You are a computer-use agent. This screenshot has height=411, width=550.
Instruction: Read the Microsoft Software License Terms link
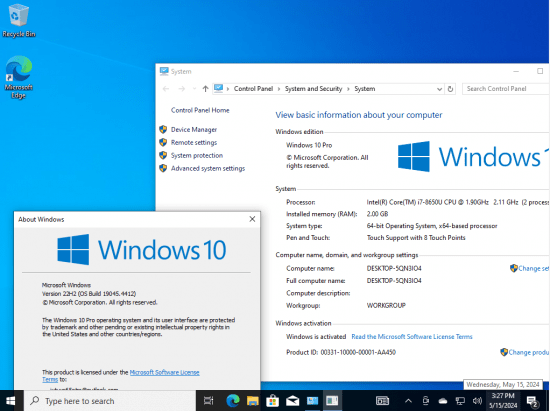[412, 337]
